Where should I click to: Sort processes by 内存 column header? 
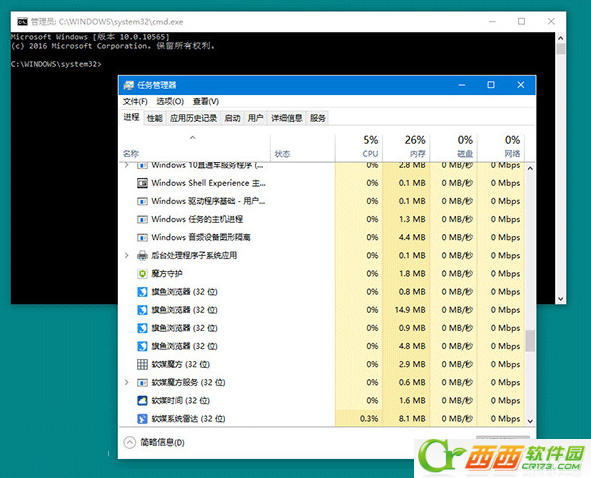406,147
